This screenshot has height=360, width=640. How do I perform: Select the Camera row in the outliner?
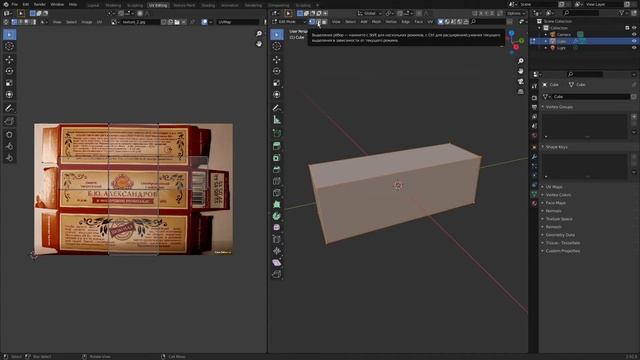[584, 35]
